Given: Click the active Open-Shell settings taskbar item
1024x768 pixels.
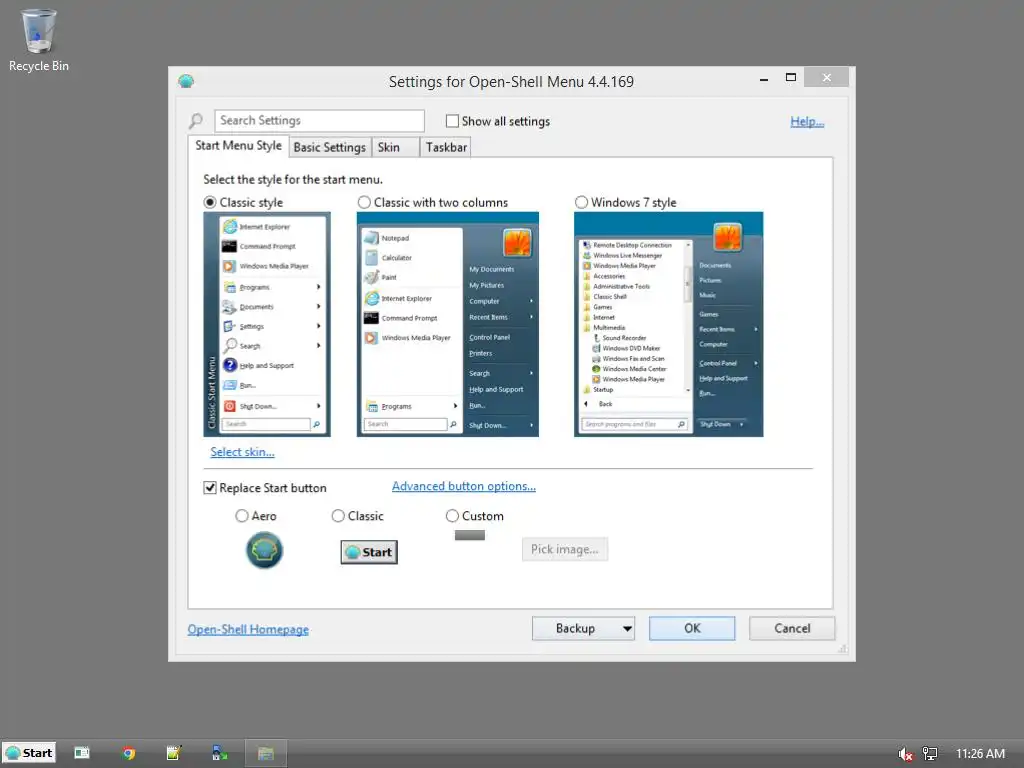Looking at the screenshot, I should [265, 753].
